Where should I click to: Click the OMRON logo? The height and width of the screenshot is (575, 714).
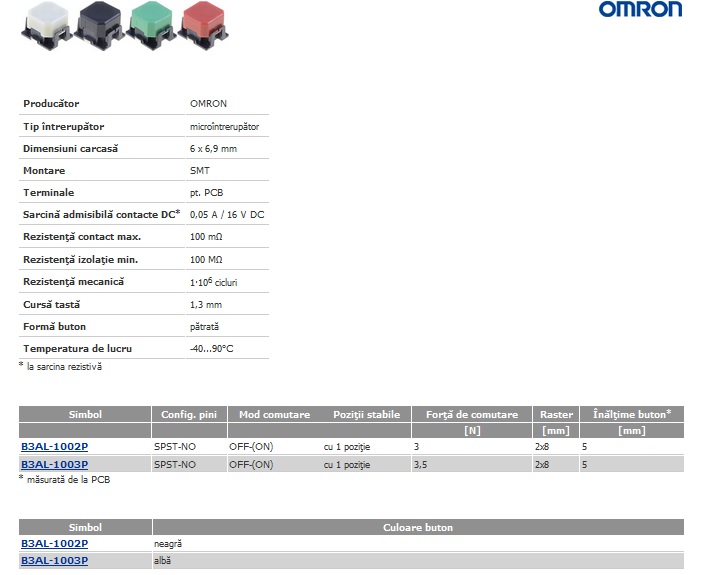[x=640, y=9]
